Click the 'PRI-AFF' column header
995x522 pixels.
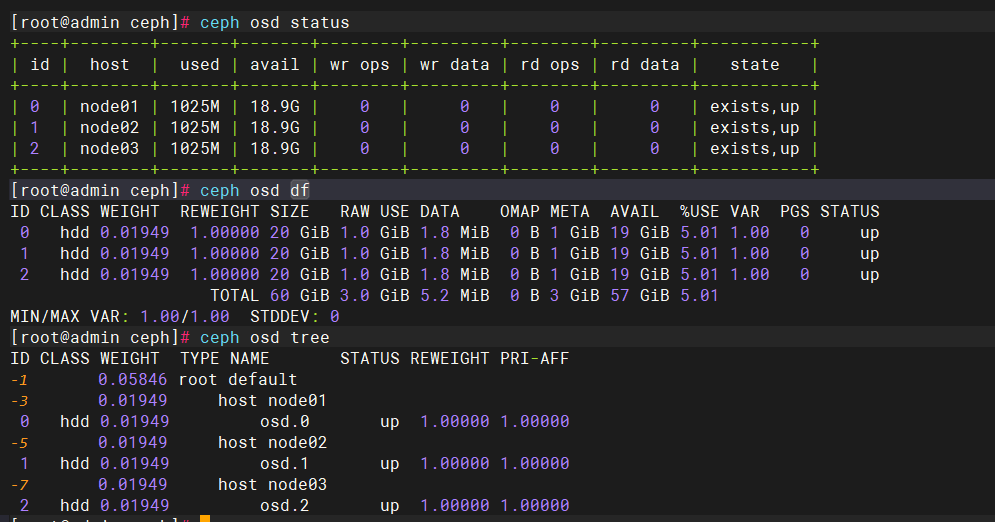pyautogui.click(x=534, y=358)
